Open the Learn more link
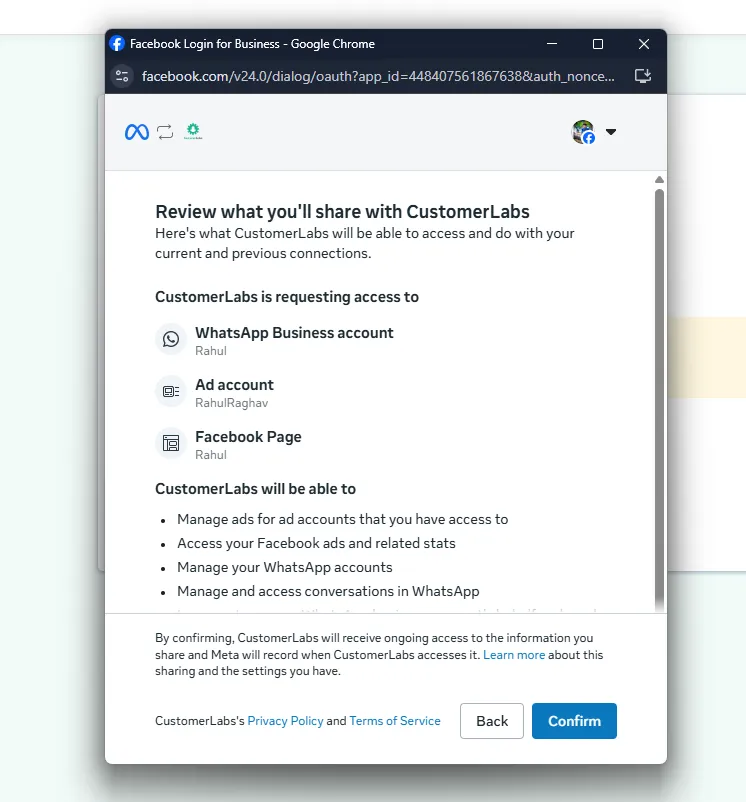This screenshot has width=746, height=802. [514, 655]
